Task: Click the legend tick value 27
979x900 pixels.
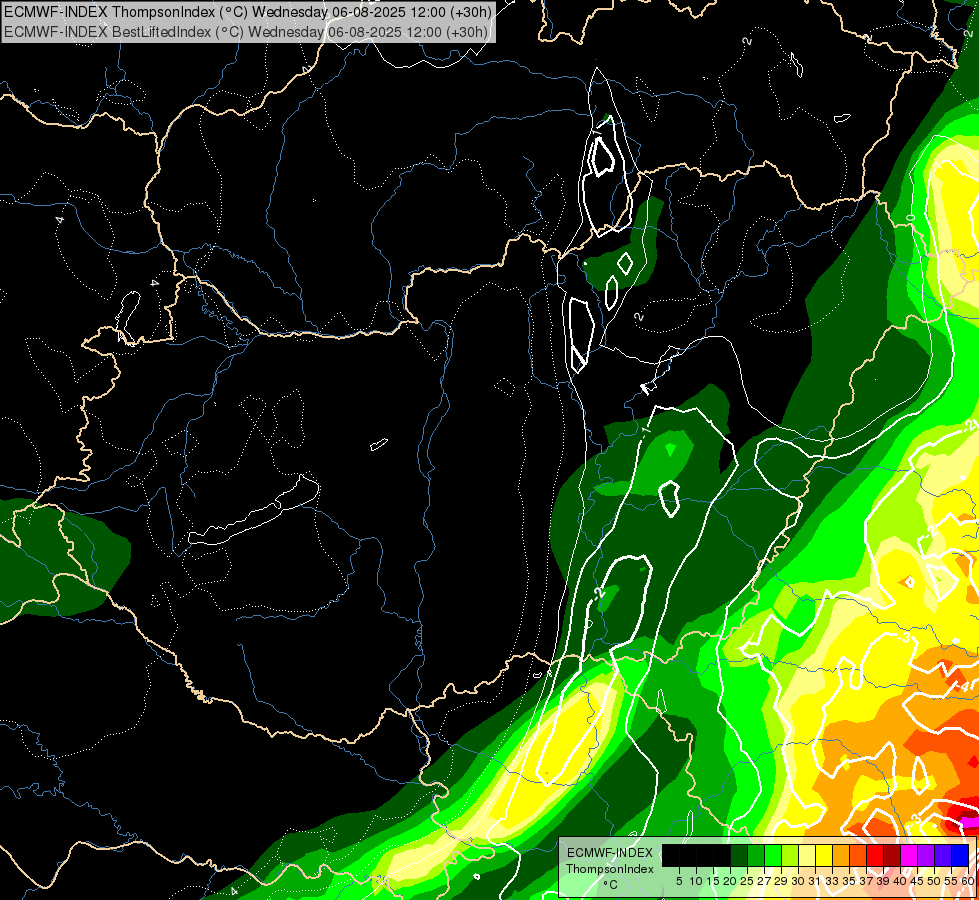Action: [764, 881]
